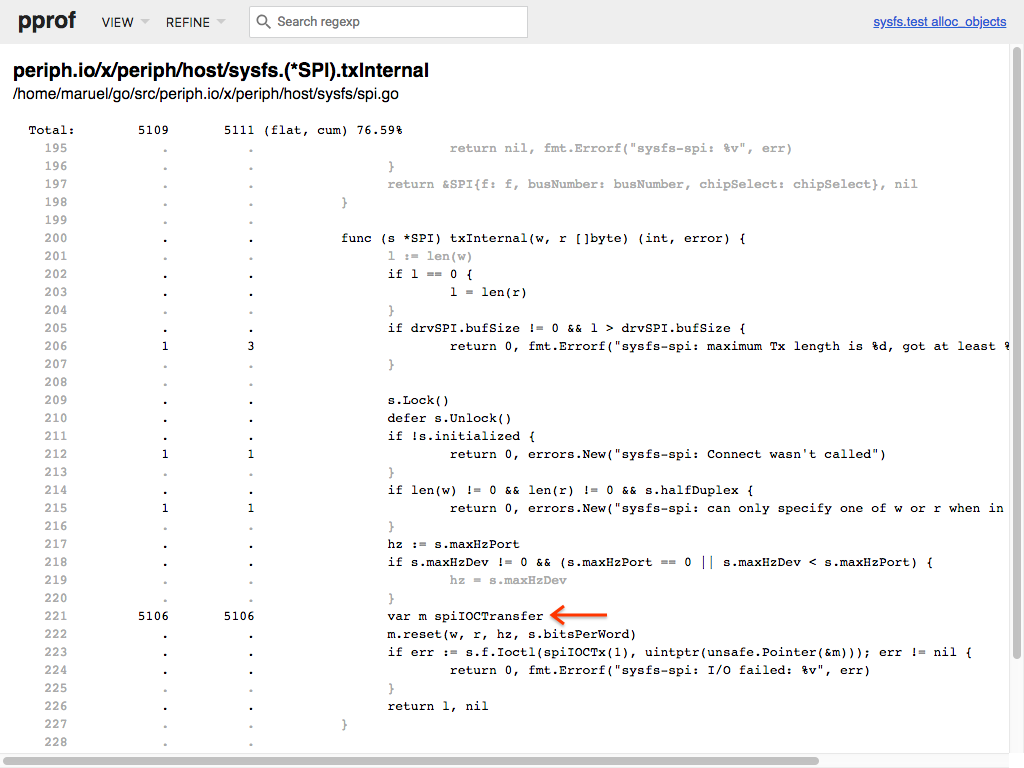Click line 200 func txInternal declaration
This screenshot has height=768, width=1024.
coord(544,238)
